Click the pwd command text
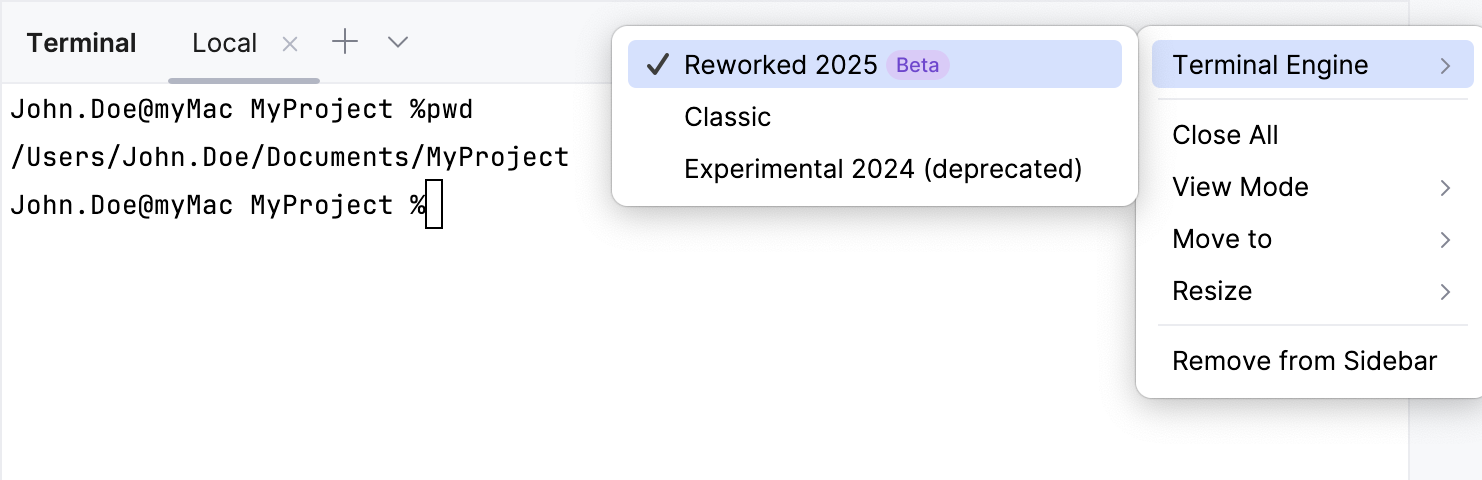The width and height of the screenshot is (1482, 480). coord(450,109)
